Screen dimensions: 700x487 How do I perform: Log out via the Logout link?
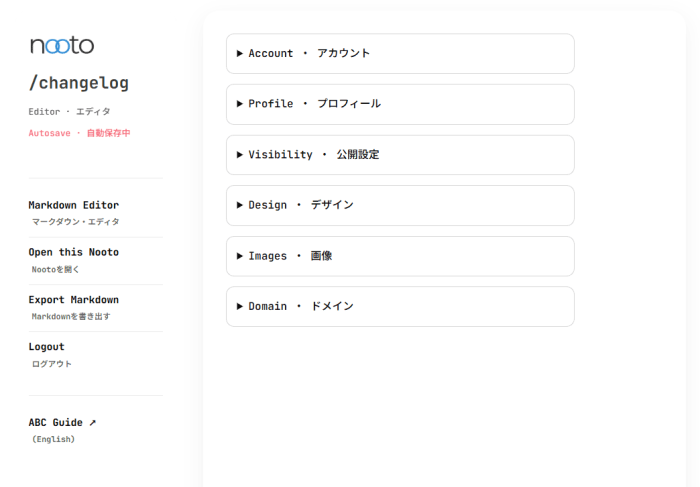click(x=46, y=347)
